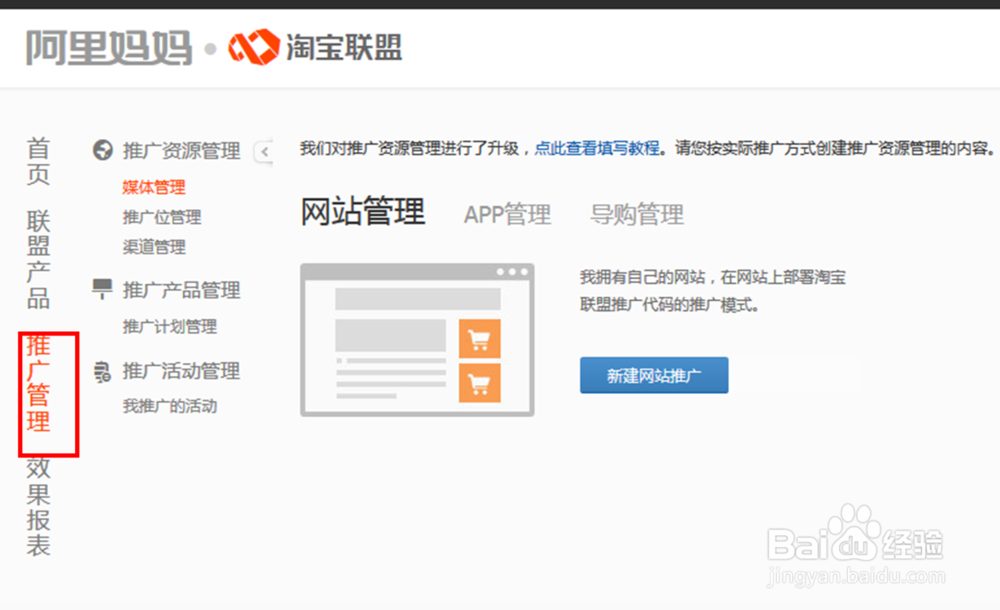Select 推广管理 in the left navigation
Screen dimensions: 1000x610
click(x=38, y=383)
